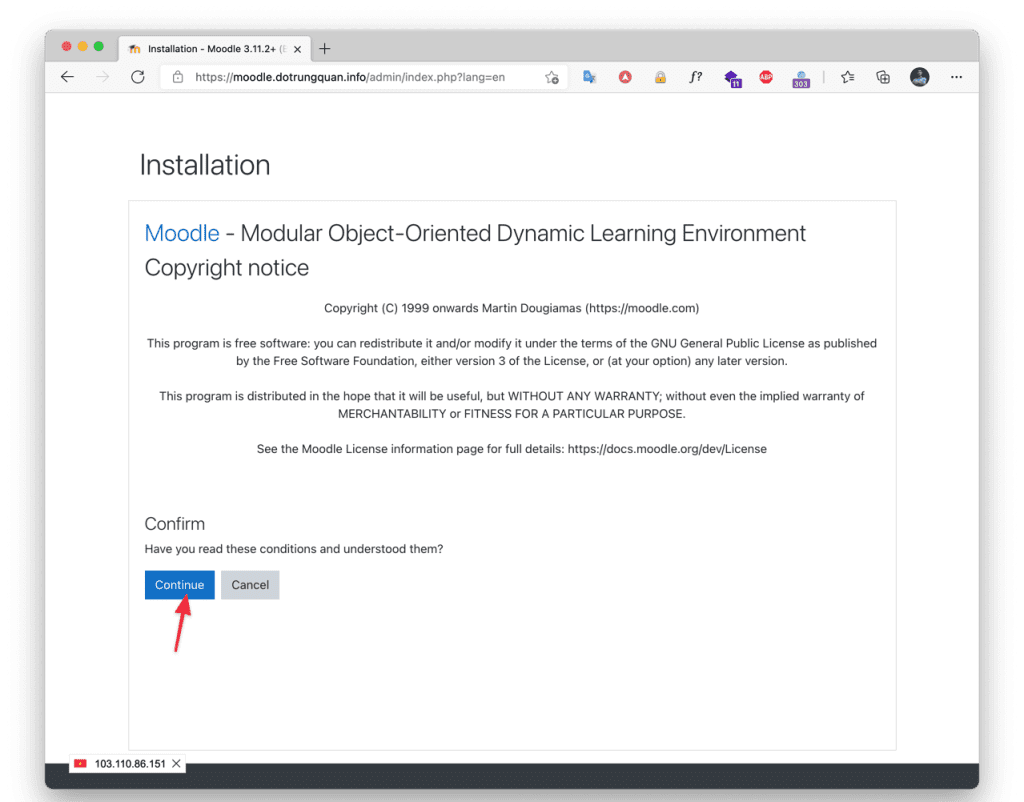Click the Continue button
The height and width of the screenshot is (802, 1024).
click(x=179, y=585)
